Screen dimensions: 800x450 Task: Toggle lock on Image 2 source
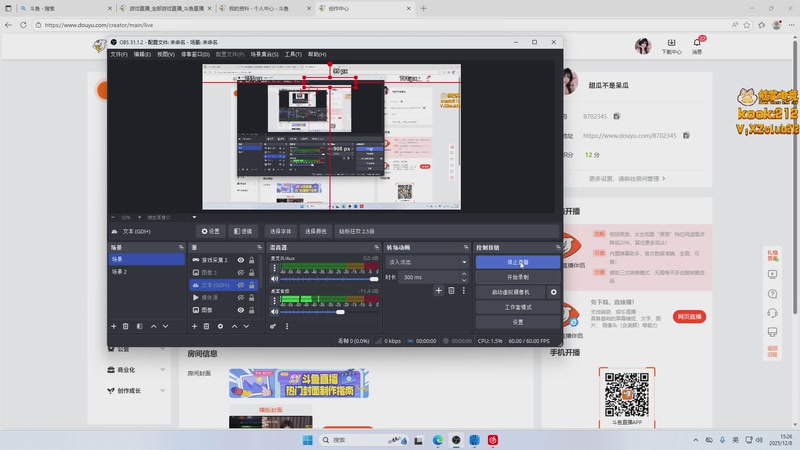252,272
